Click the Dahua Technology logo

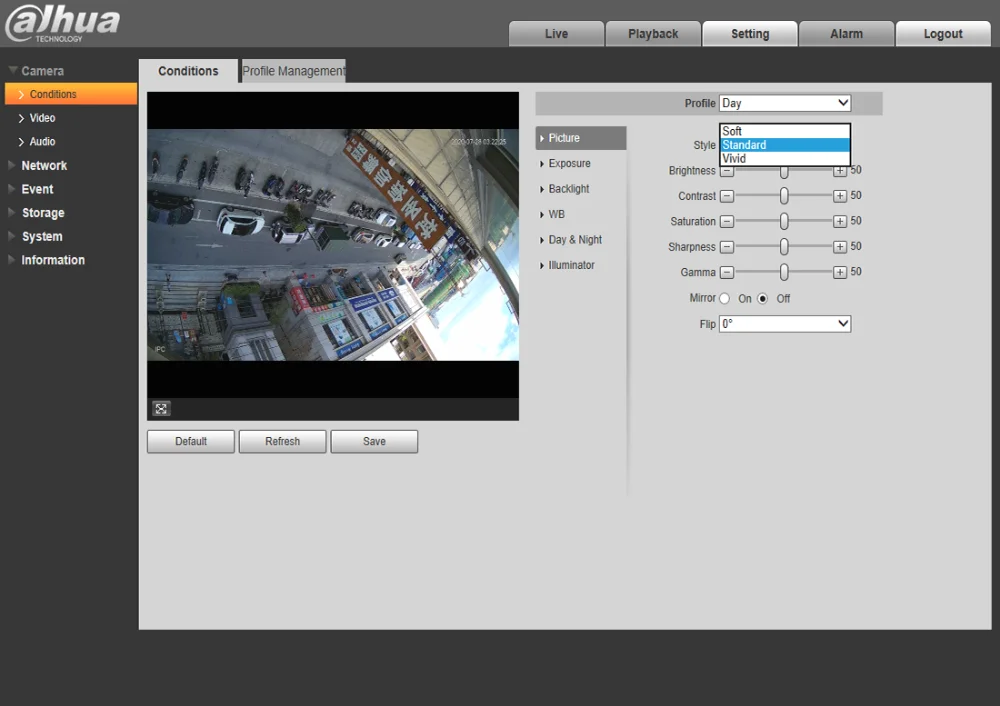(62, 24)
